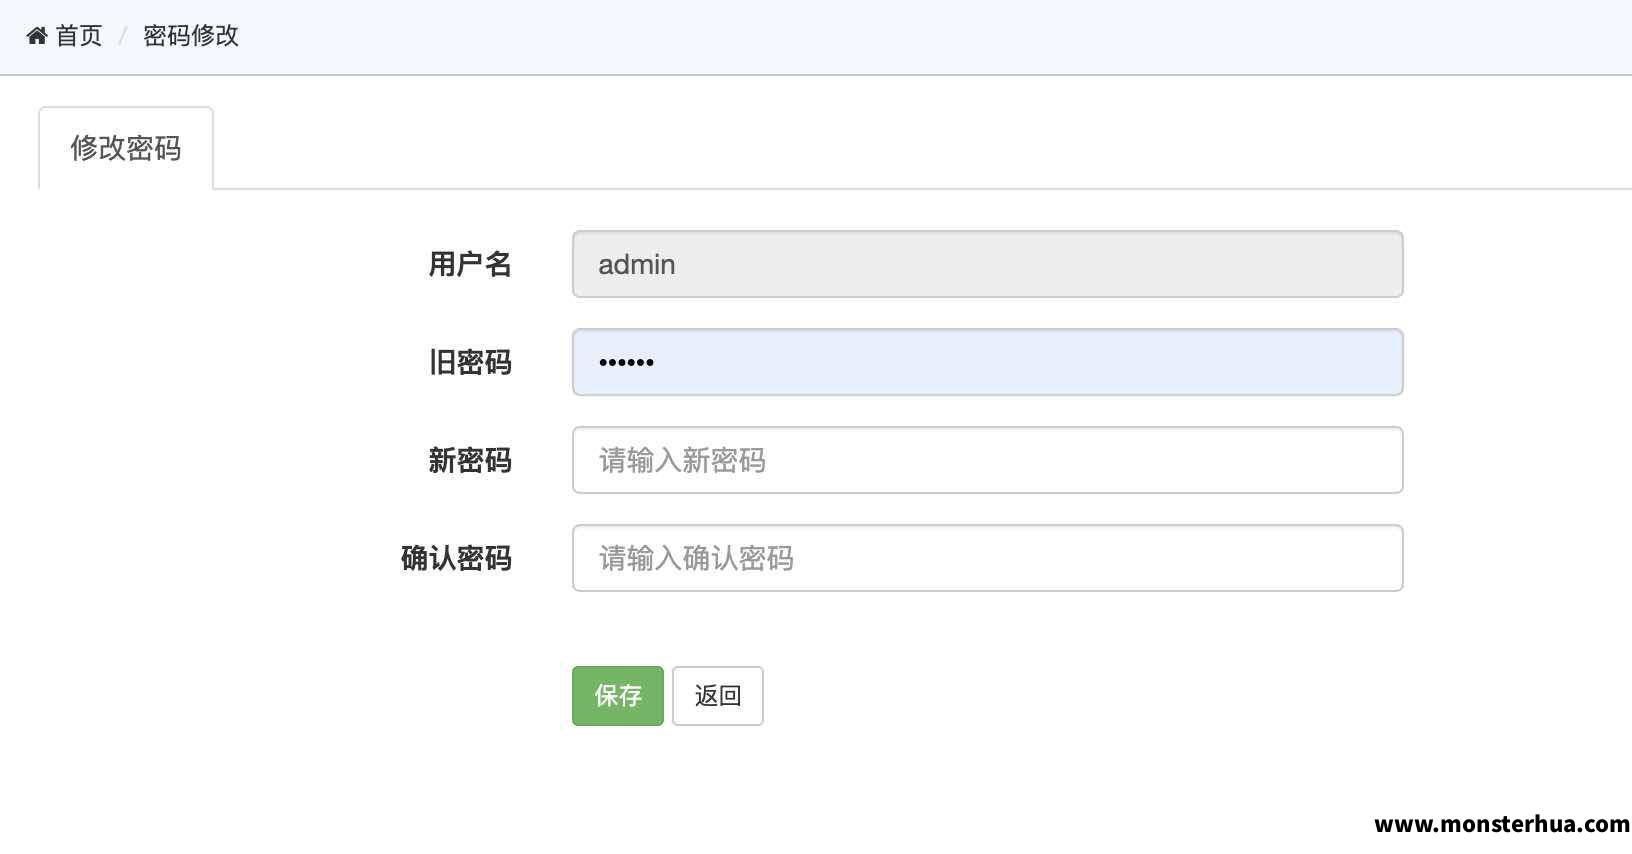Focus the 确认密码 input field
1632x854 pixels.
tap(988, 558)
